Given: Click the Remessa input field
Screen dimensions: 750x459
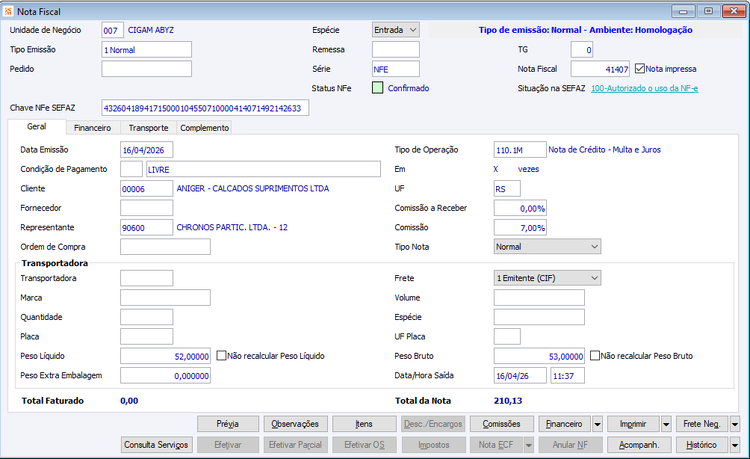Looking at the screenshot, I should point(396,50).
